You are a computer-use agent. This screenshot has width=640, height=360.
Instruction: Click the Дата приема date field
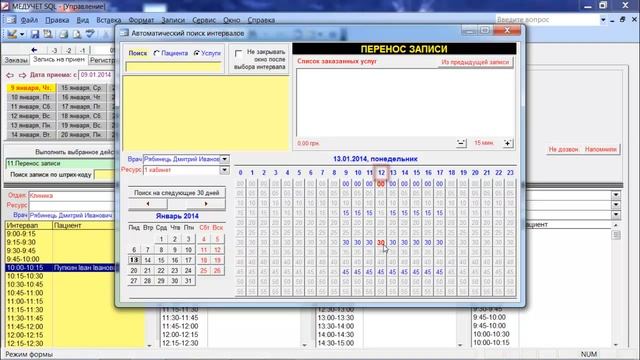click(x=96, y=75)
